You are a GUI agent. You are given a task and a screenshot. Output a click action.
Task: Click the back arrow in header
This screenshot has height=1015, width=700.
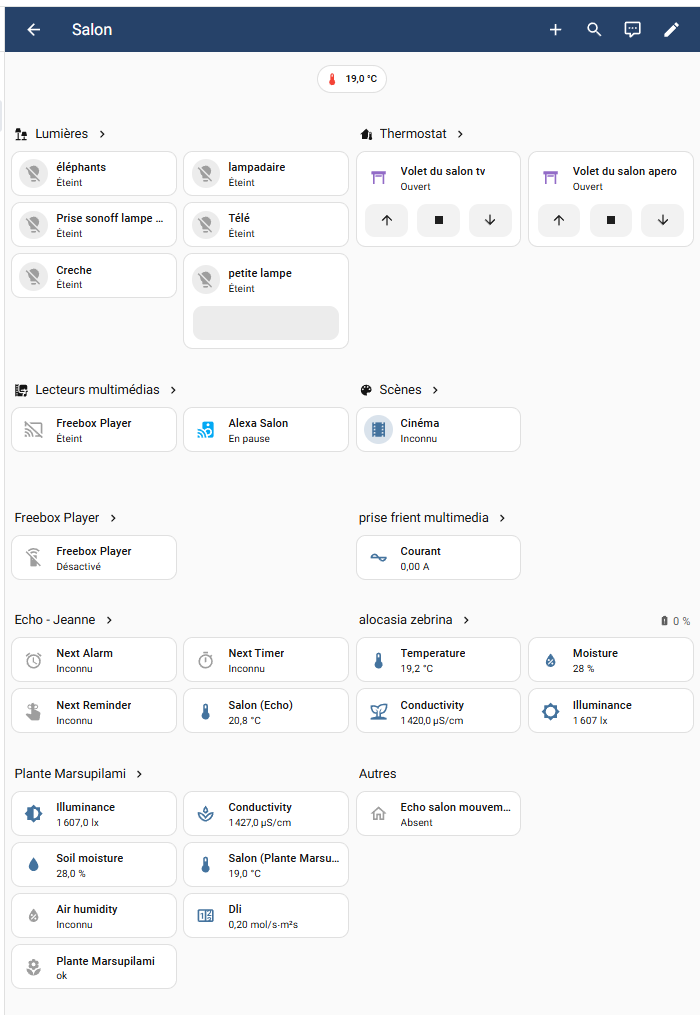point(34,30)
